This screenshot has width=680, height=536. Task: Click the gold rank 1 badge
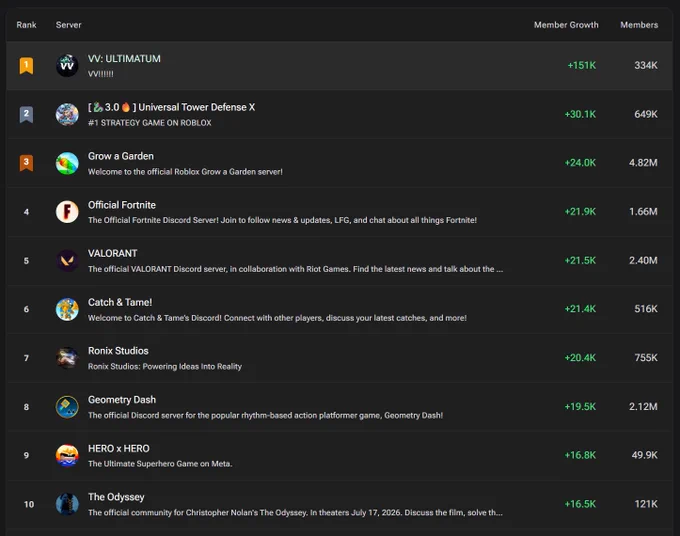tap(26, 65)
